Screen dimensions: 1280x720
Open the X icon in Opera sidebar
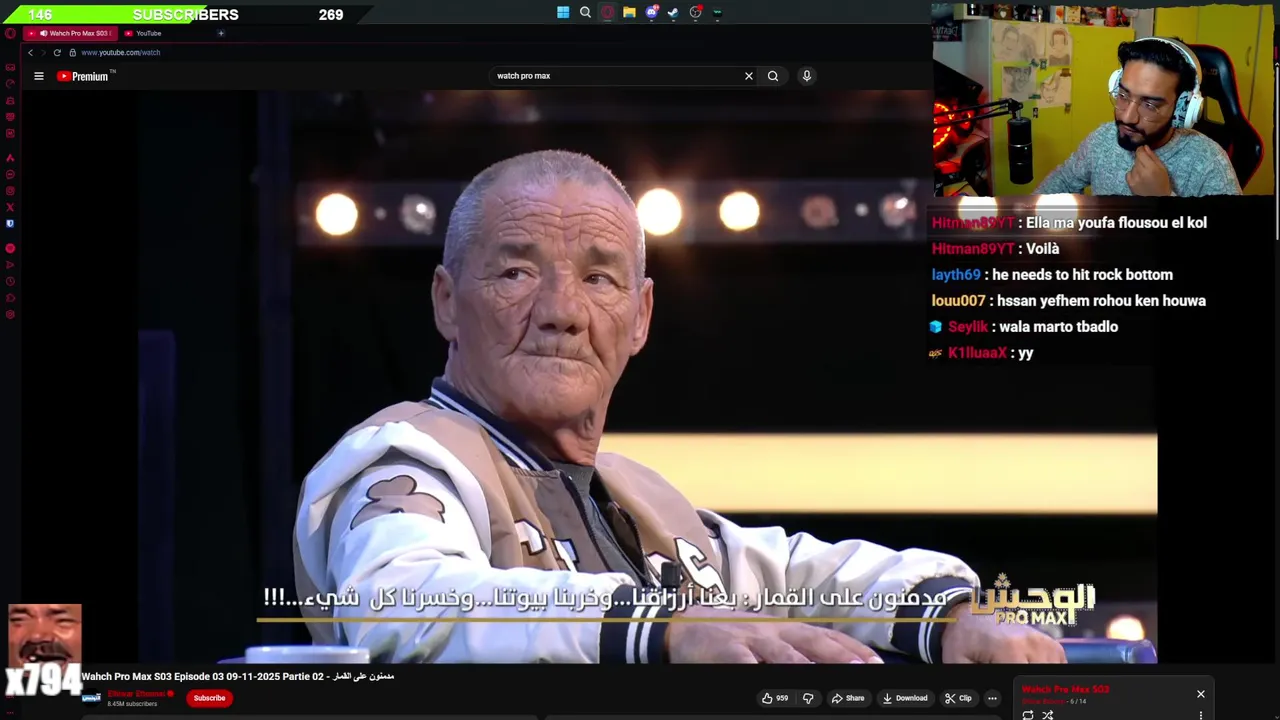click(10, 208)
